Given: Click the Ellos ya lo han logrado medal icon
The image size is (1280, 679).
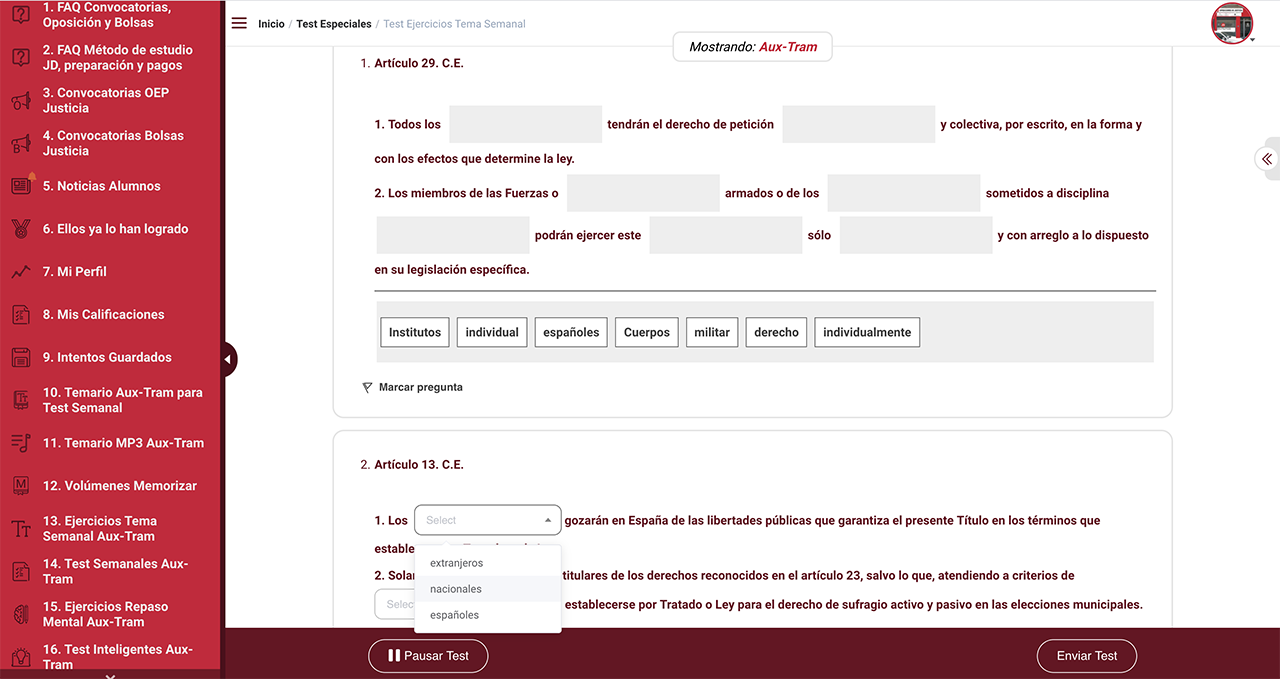Looking at the screenshot, I should tap(21, 228).
